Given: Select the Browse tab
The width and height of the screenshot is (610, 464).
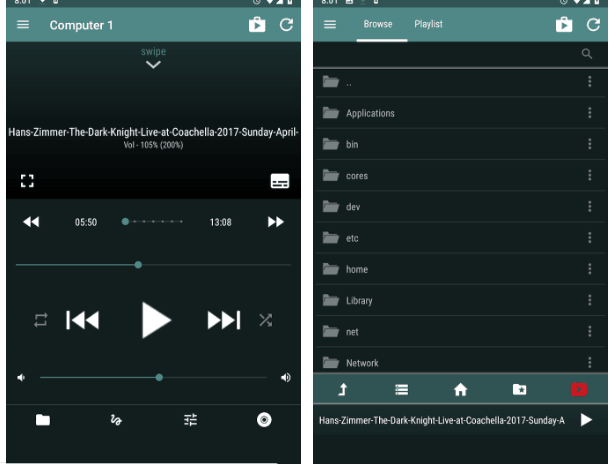Looking at the screenshot, I should click(x=377, y=24).
